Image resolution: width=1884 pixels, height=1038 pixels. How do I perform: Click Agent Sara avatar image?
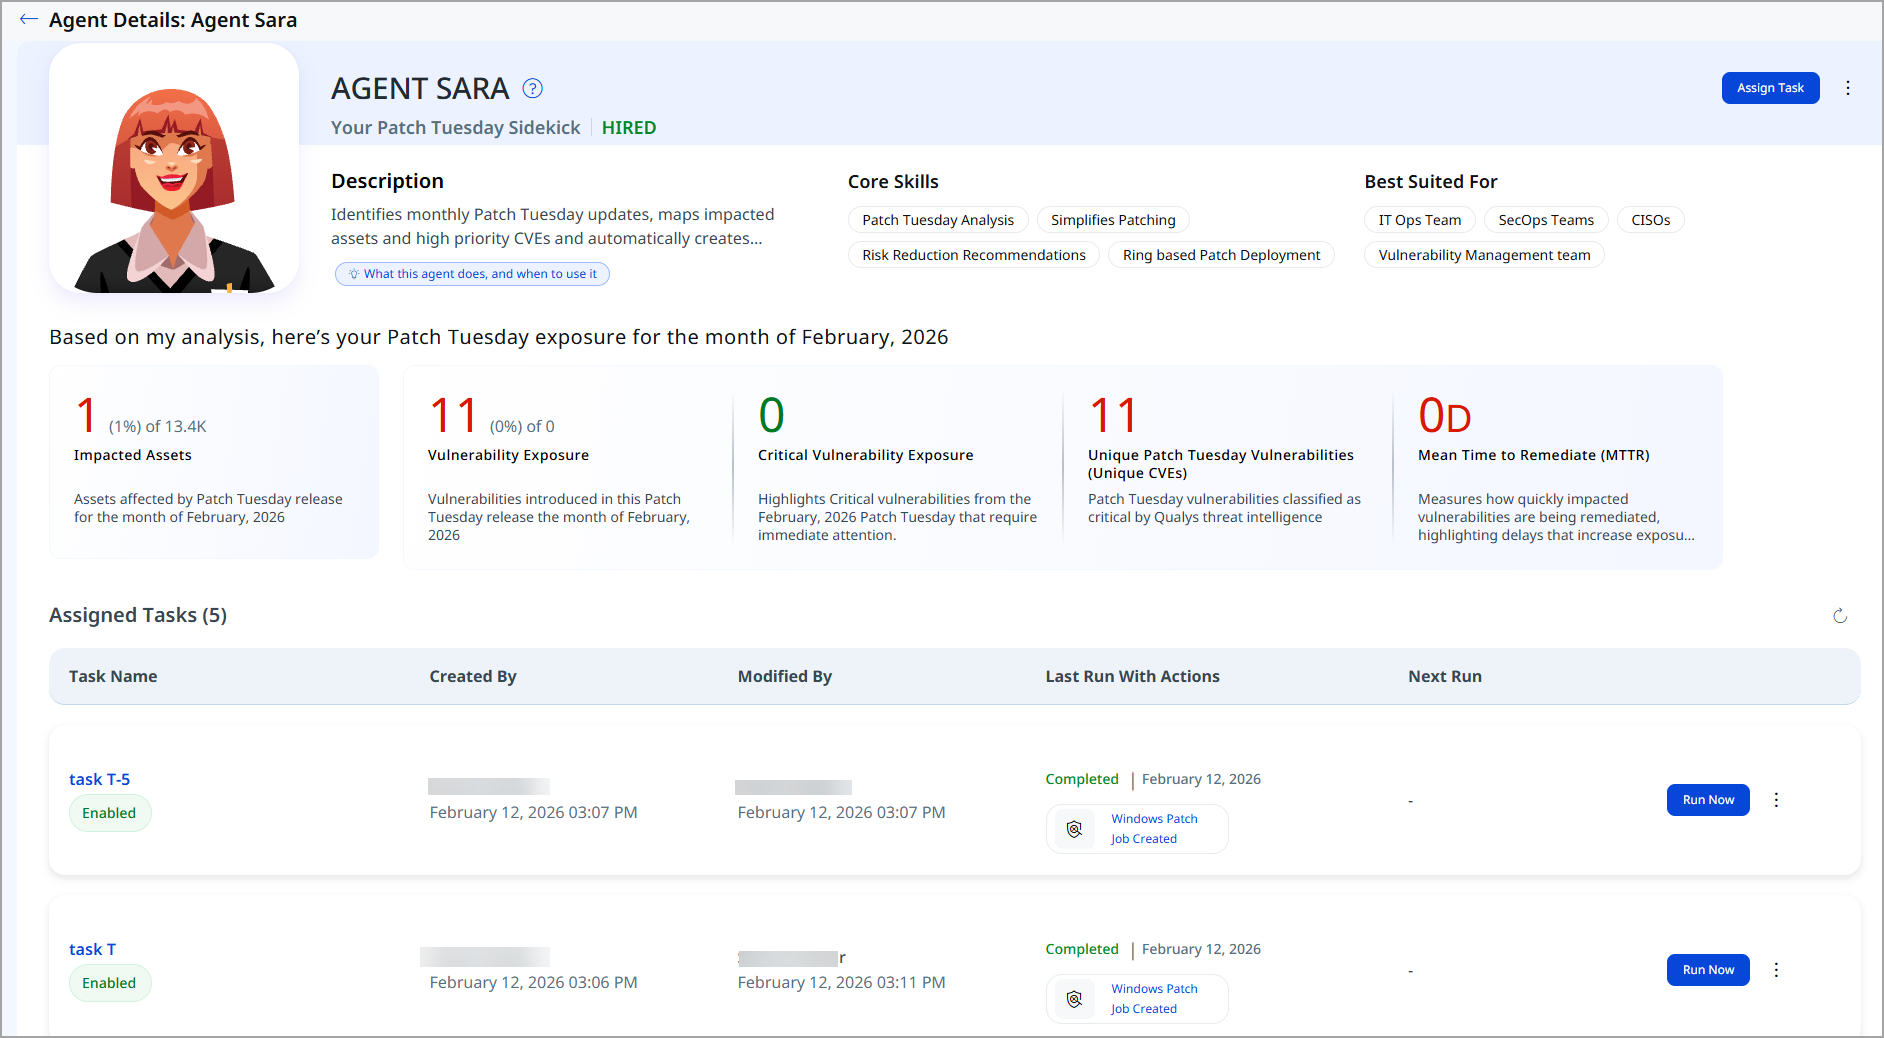174,169
